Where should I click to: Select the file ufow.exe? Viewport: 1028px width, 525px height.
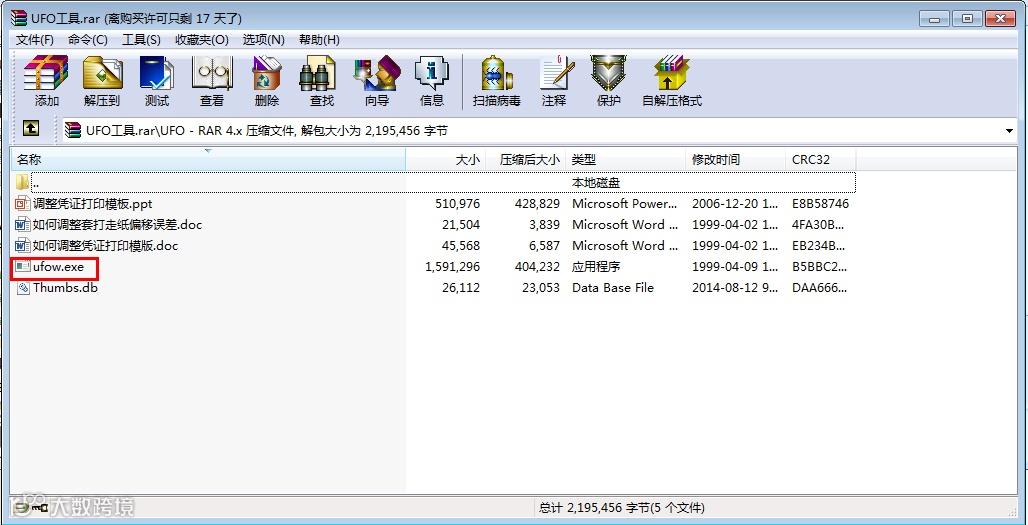[x=58, y=267]
